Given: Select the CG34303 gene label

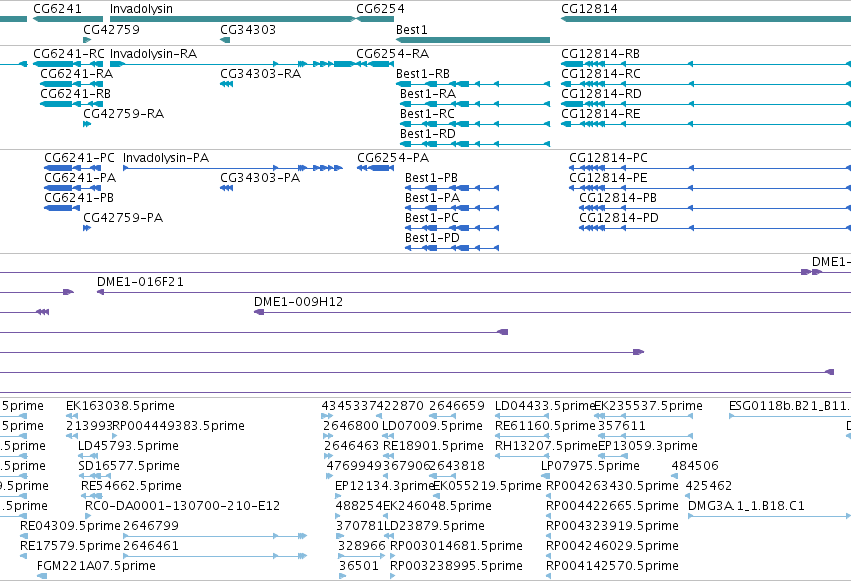Looking at the screenshot, I should point(248,29).
